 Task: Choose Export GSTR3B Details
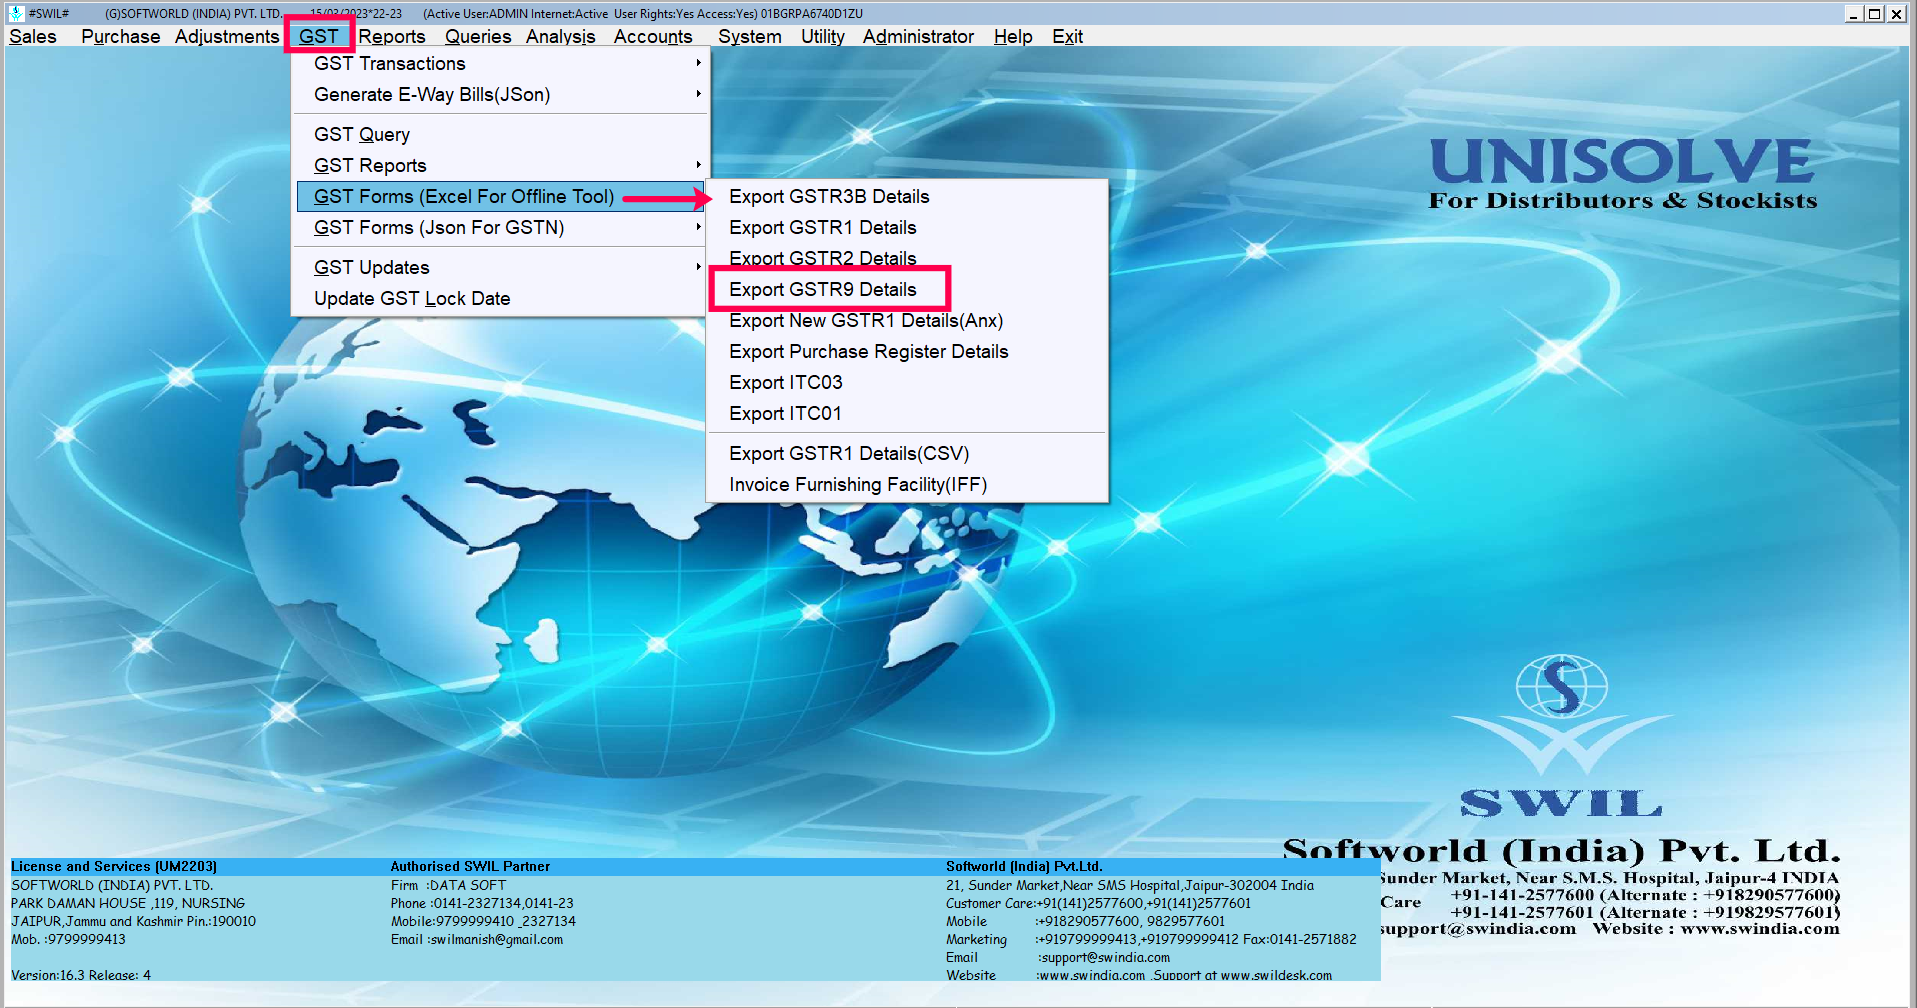click(x=907, y=196)
